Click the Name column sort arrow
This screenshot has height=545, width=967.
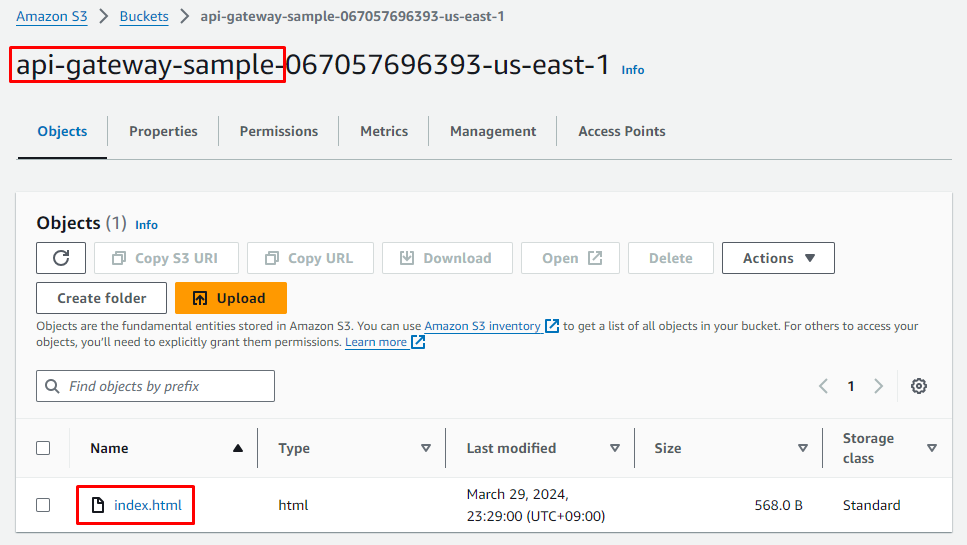coord(237,448)
